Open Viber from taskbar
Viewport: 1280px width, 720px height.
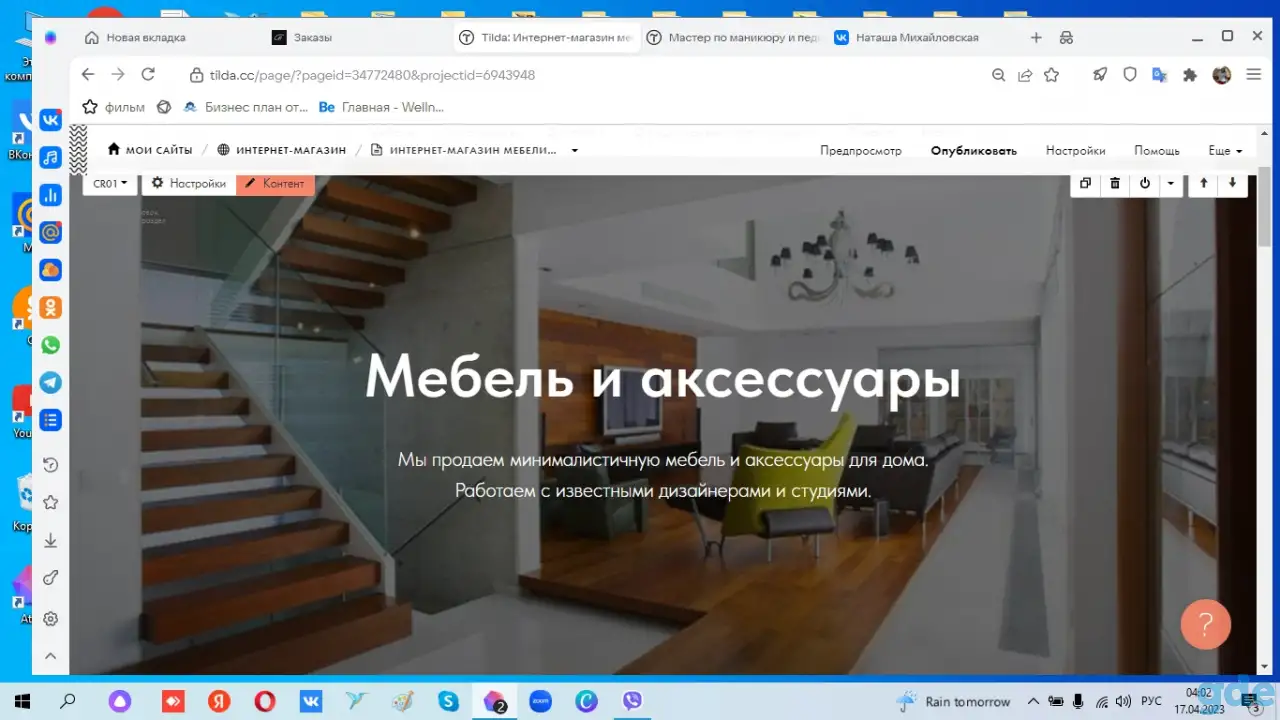[x=632, y=701]
